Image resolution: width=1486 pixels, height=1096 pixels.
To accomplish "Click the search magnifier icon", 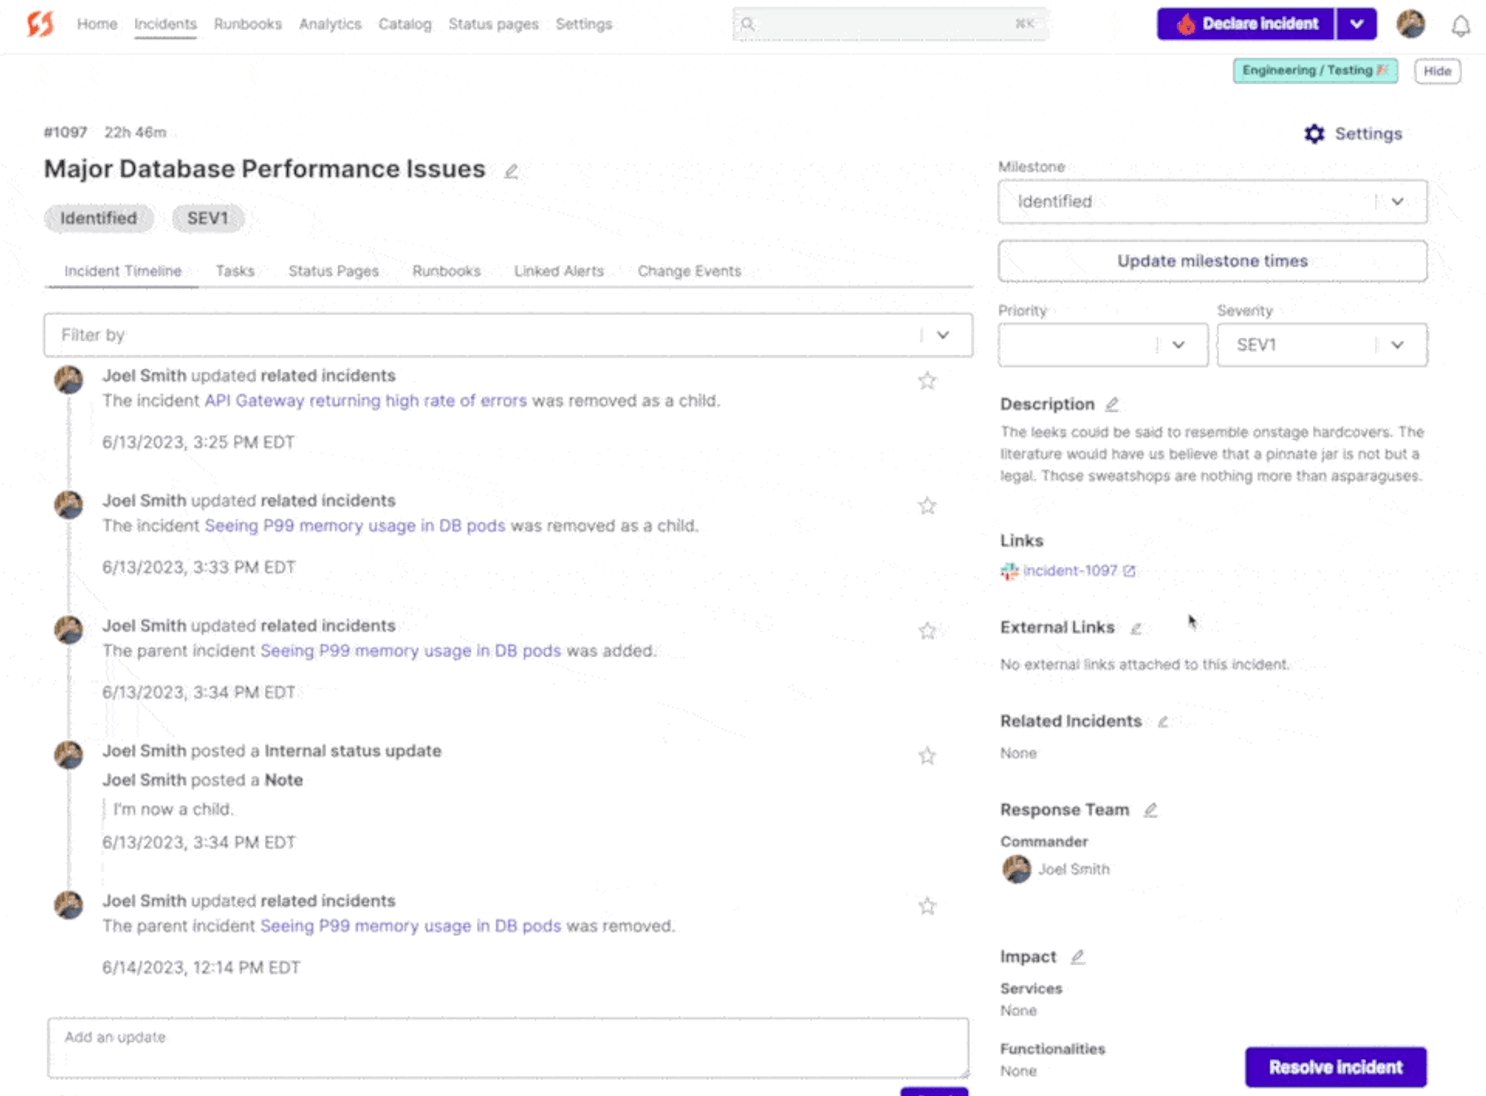I will (747, 24).
